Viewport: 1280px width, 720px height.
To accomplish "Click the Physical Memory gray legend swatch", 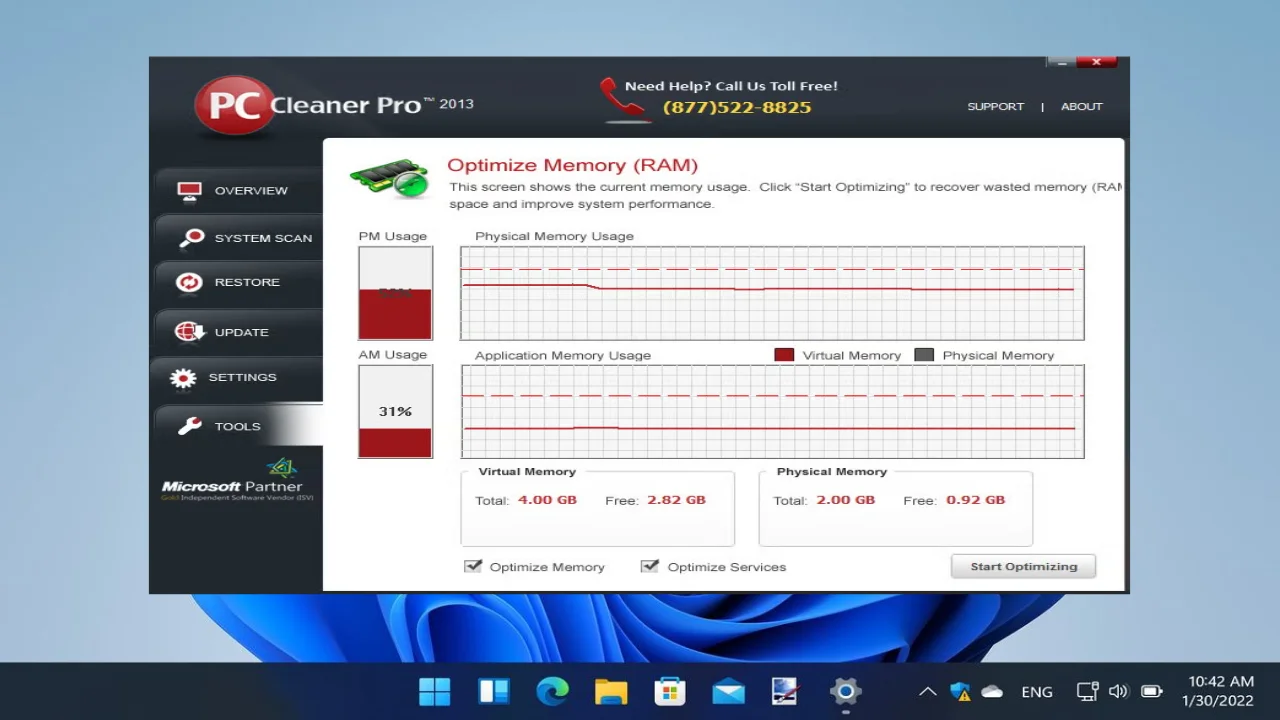I will tap(924, 355).
